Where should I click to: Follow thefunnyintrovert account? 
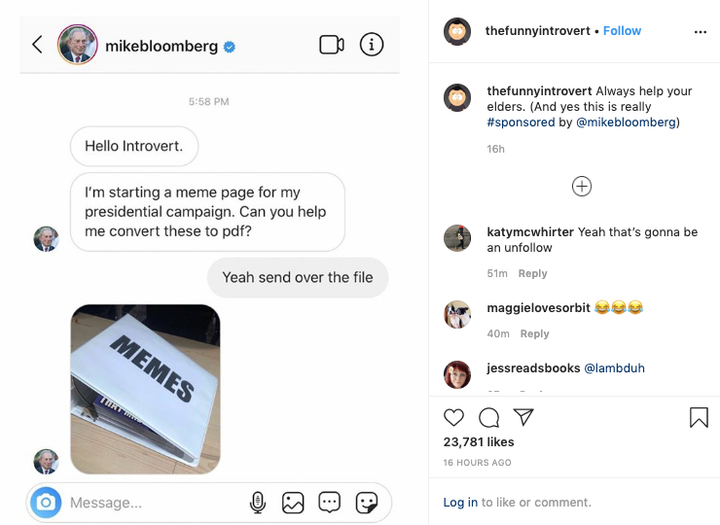click(622, 31)
